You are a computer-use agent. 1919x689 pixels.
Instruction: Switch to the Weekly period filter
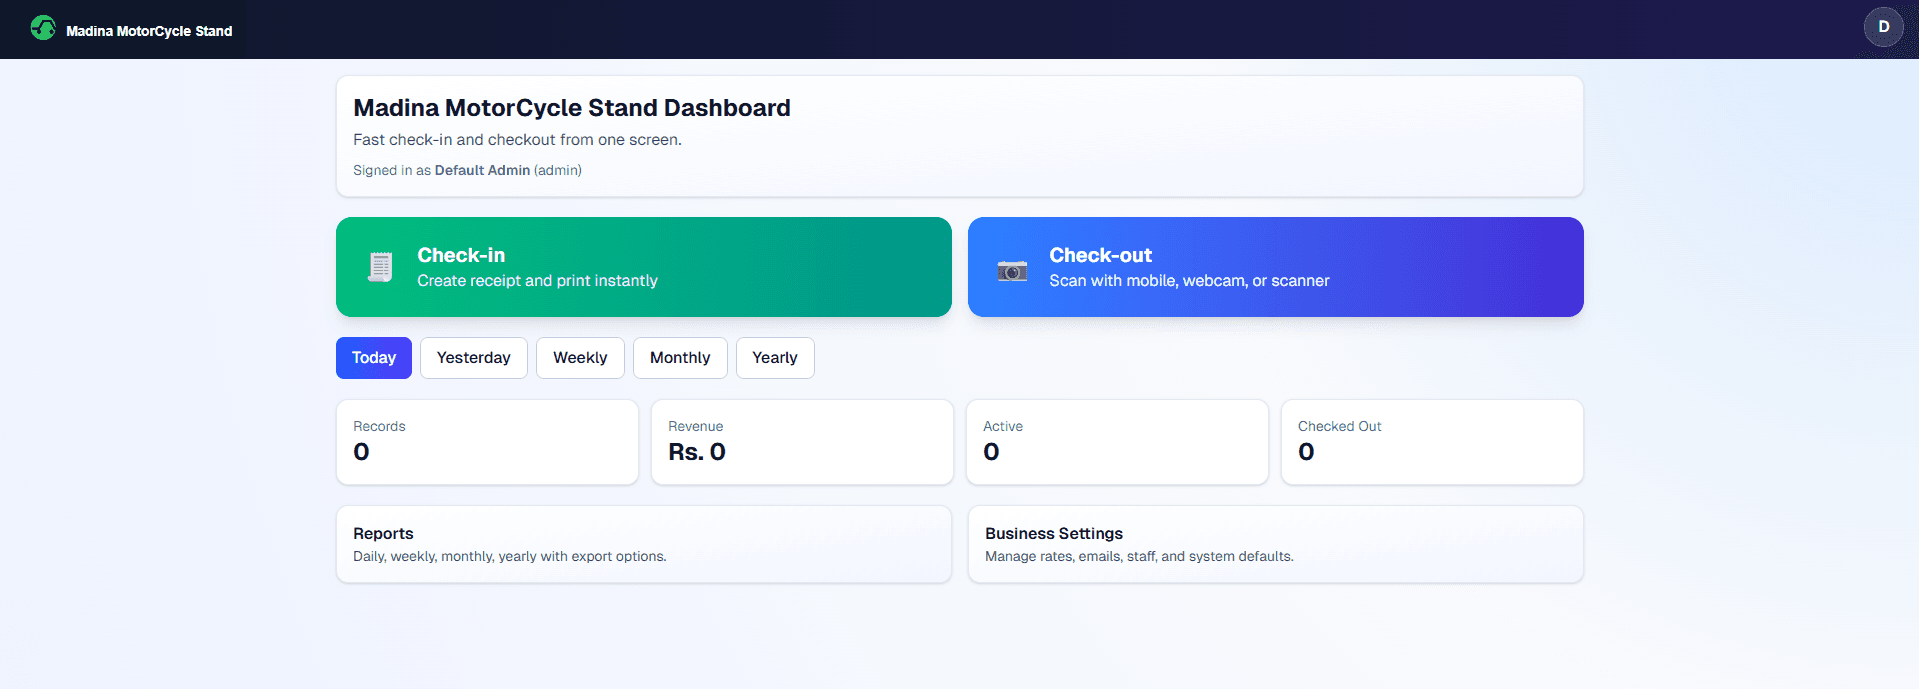[580, 358]
